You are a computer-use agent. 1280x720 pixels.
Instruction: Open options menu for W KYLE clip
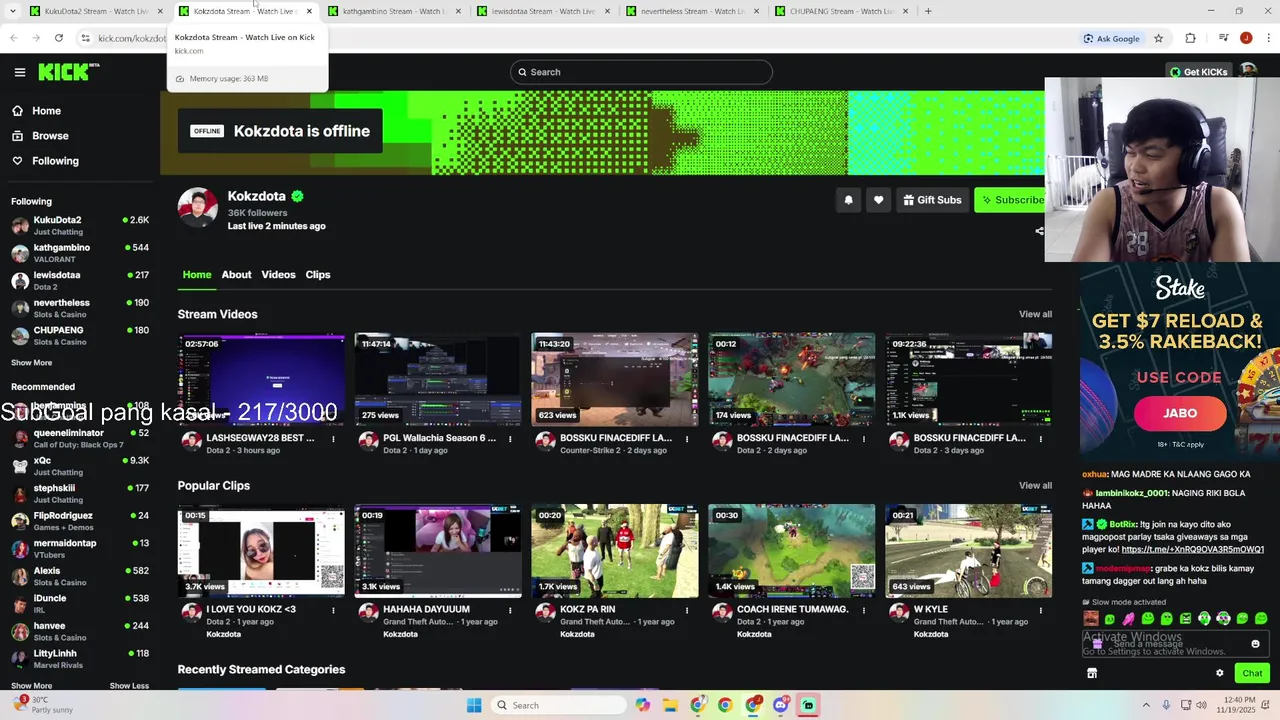pyautogui.click(x=1041, y=610)
